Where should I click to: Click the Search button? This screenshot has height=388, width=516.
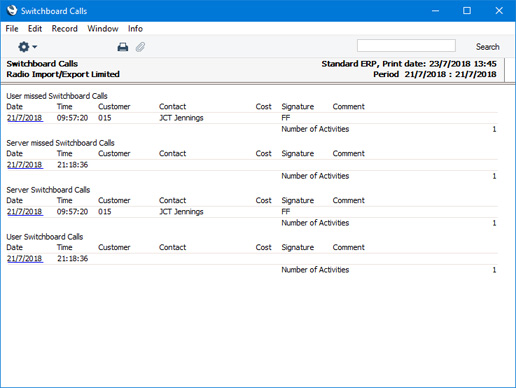click(487, 47)
